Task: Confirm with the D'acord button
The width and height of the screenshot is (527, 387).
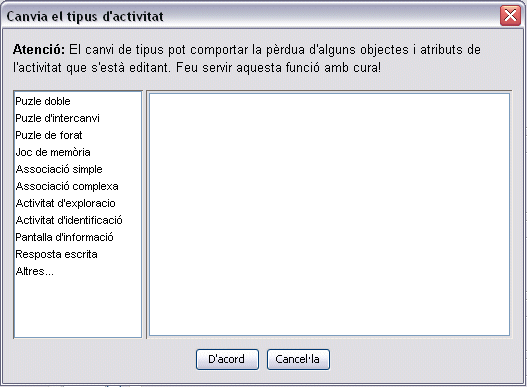Action: tap(227, 359)
